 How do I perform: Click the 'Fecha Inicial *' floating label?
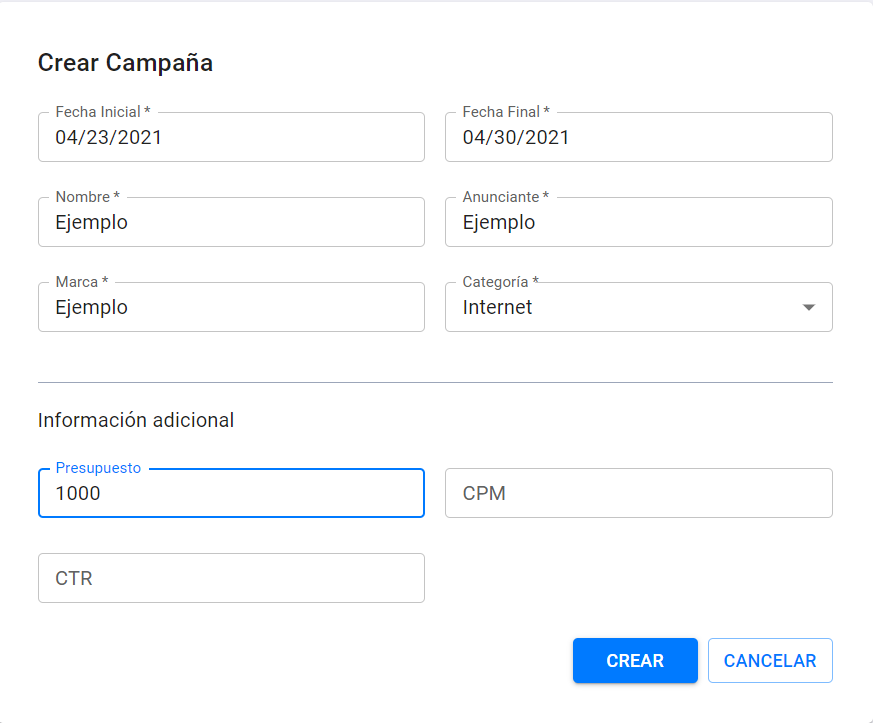pyautogui.click(x=103, y=112)
